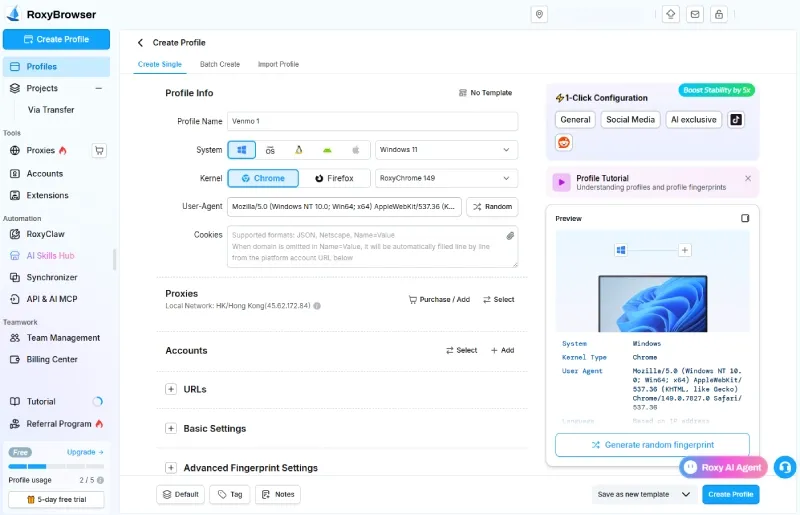Switch to the Batch Create tab
Screen dimensions: 800x515
pos(220,64)
